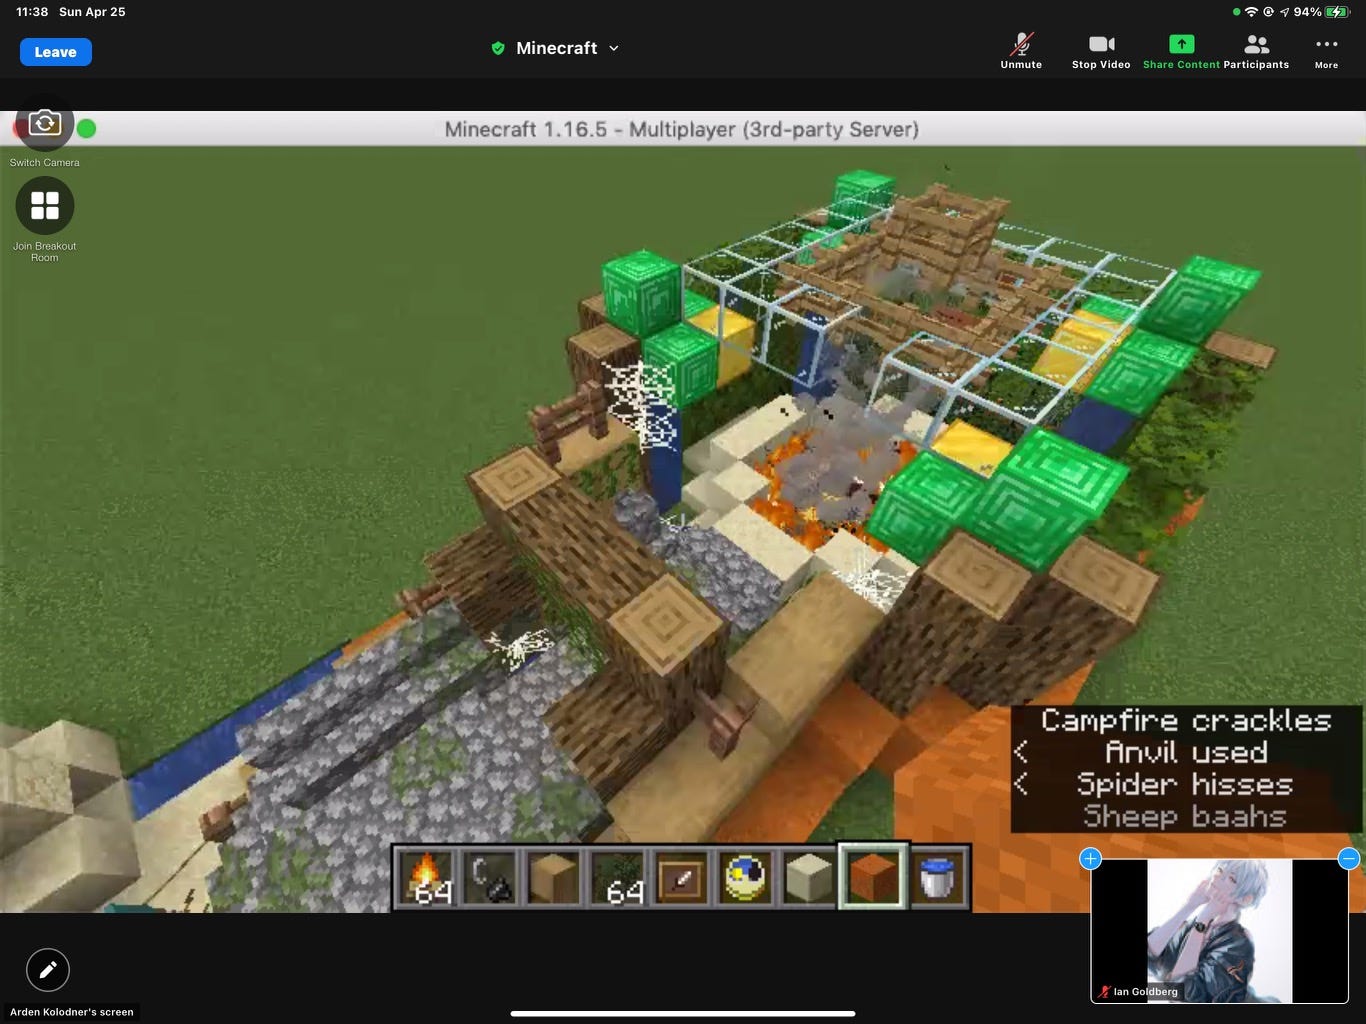The image size is (1366, 1024).
Task: Tap the 11:38 clock in status bar
Action: click(32, 12)
